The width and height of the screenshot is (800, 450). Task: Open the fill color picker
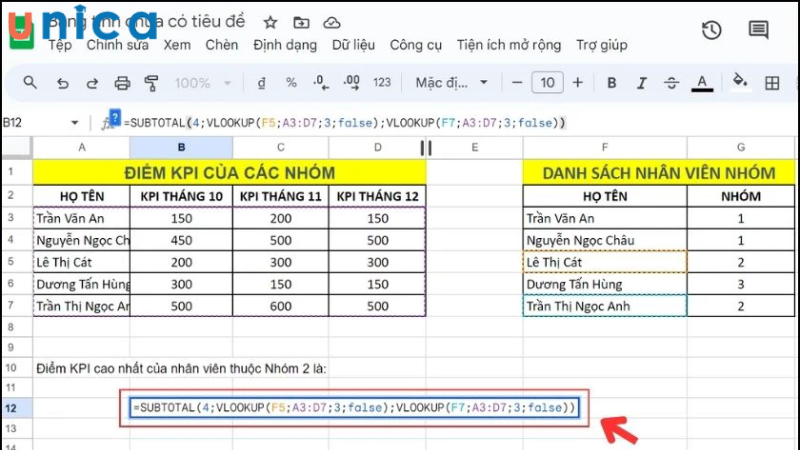(x=739, y=82)
